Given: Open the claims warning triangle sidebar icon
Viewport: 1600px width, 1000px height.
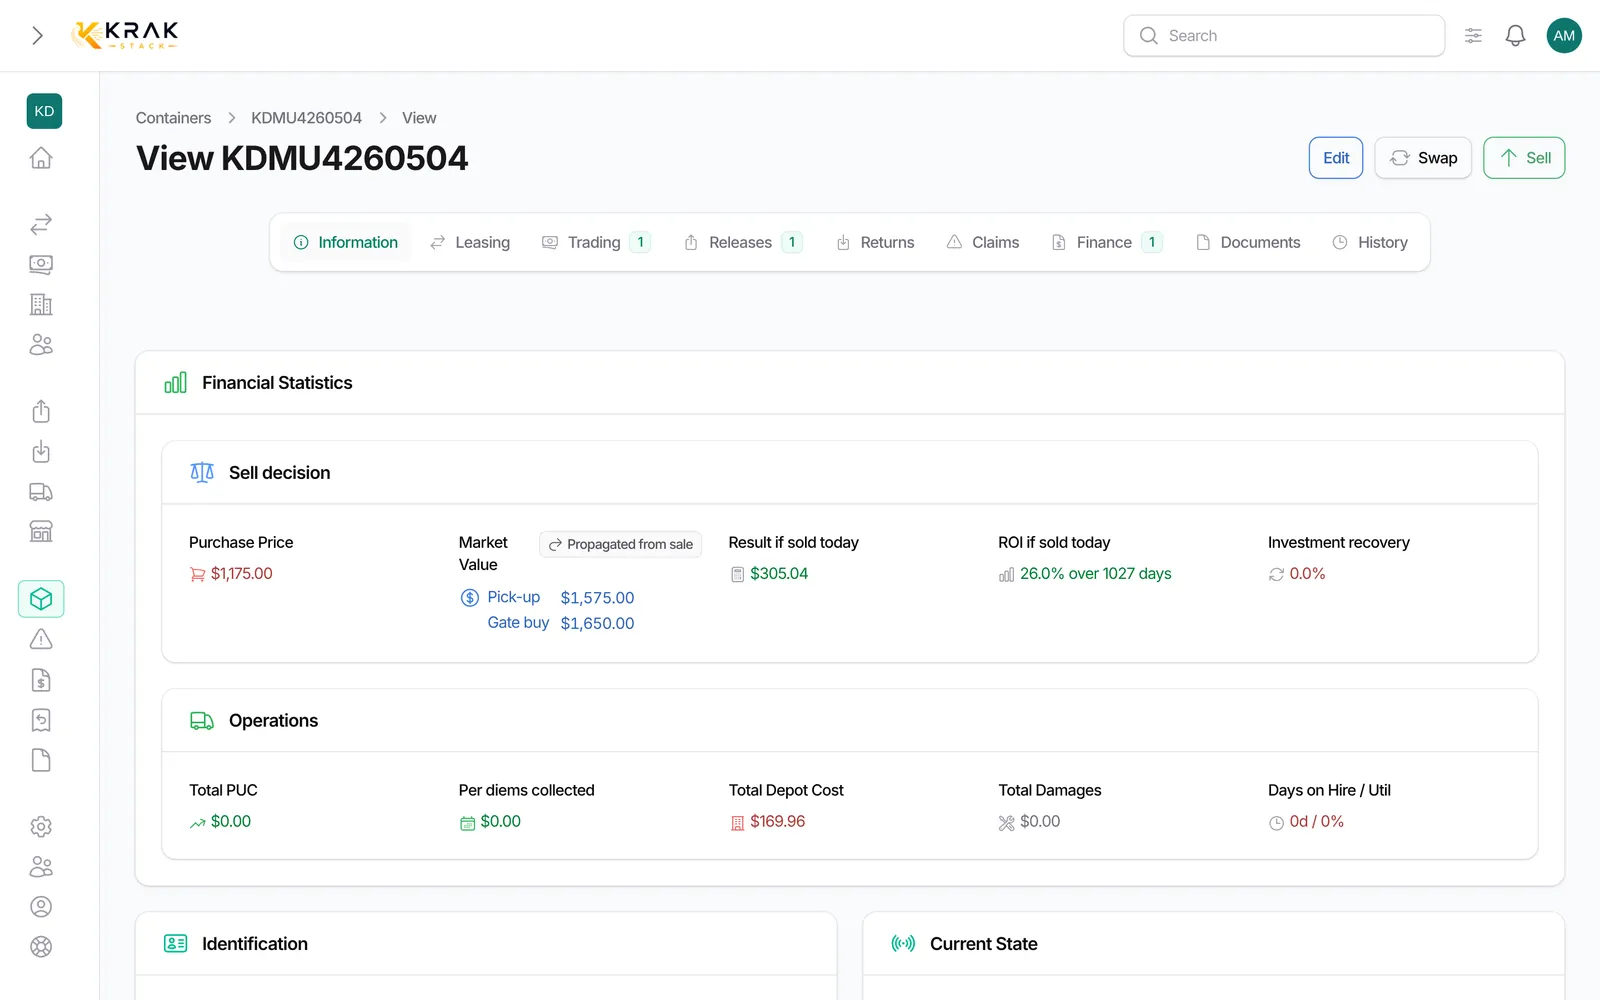Looking at the screenshot, I should [x=41, y=639].
